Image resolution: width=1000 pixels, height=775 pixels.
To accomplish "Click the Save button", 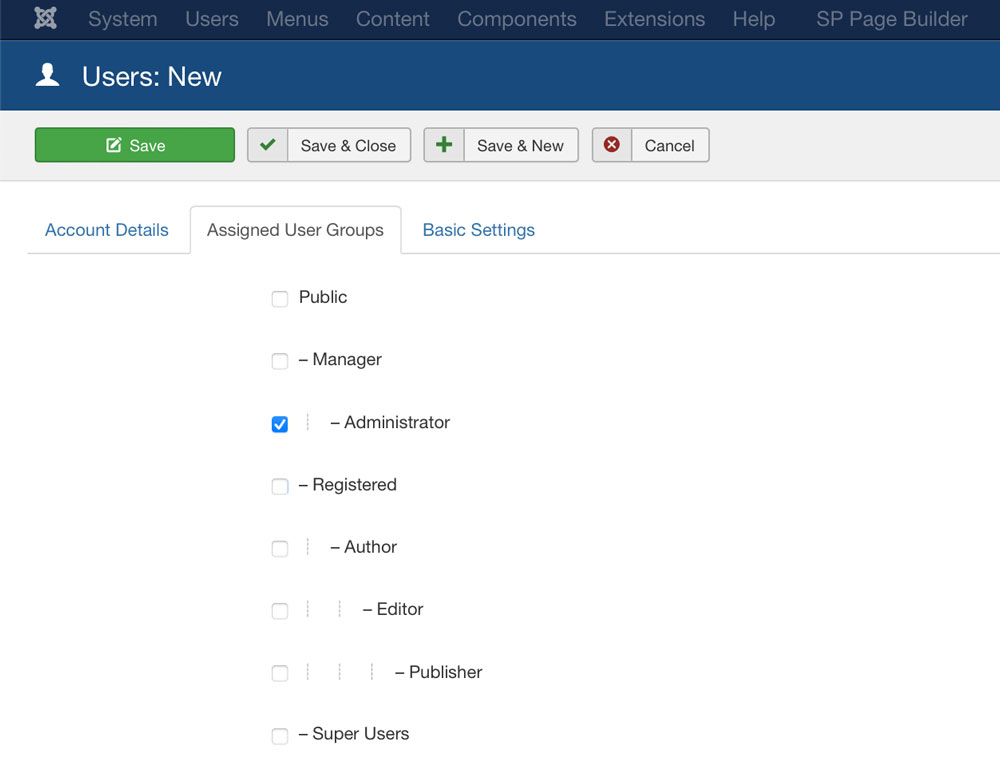I will pos(134,144).
